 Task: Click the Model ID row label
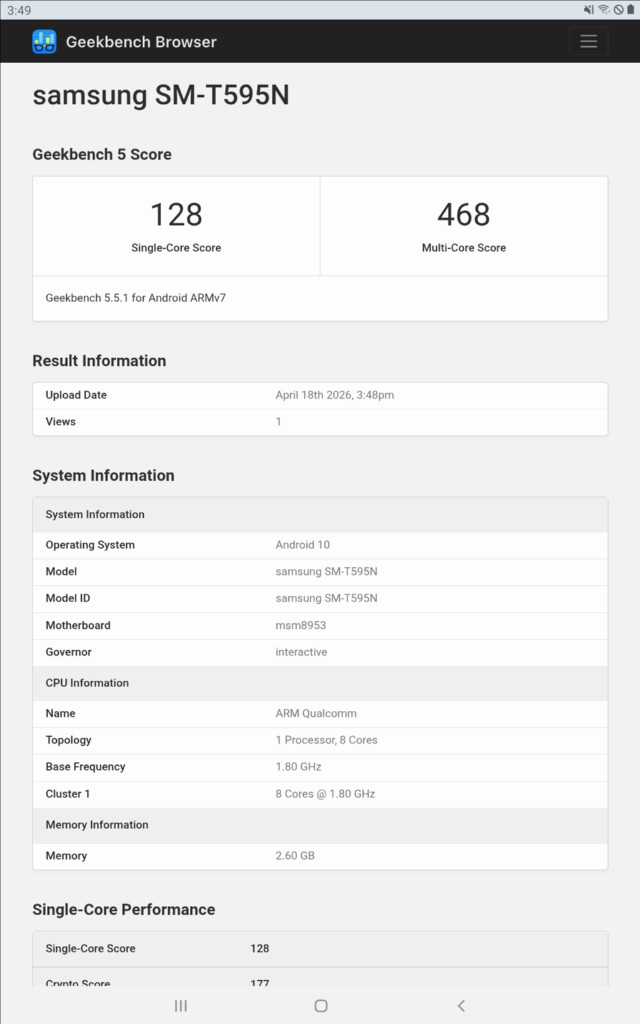click(x=68, y=598)
